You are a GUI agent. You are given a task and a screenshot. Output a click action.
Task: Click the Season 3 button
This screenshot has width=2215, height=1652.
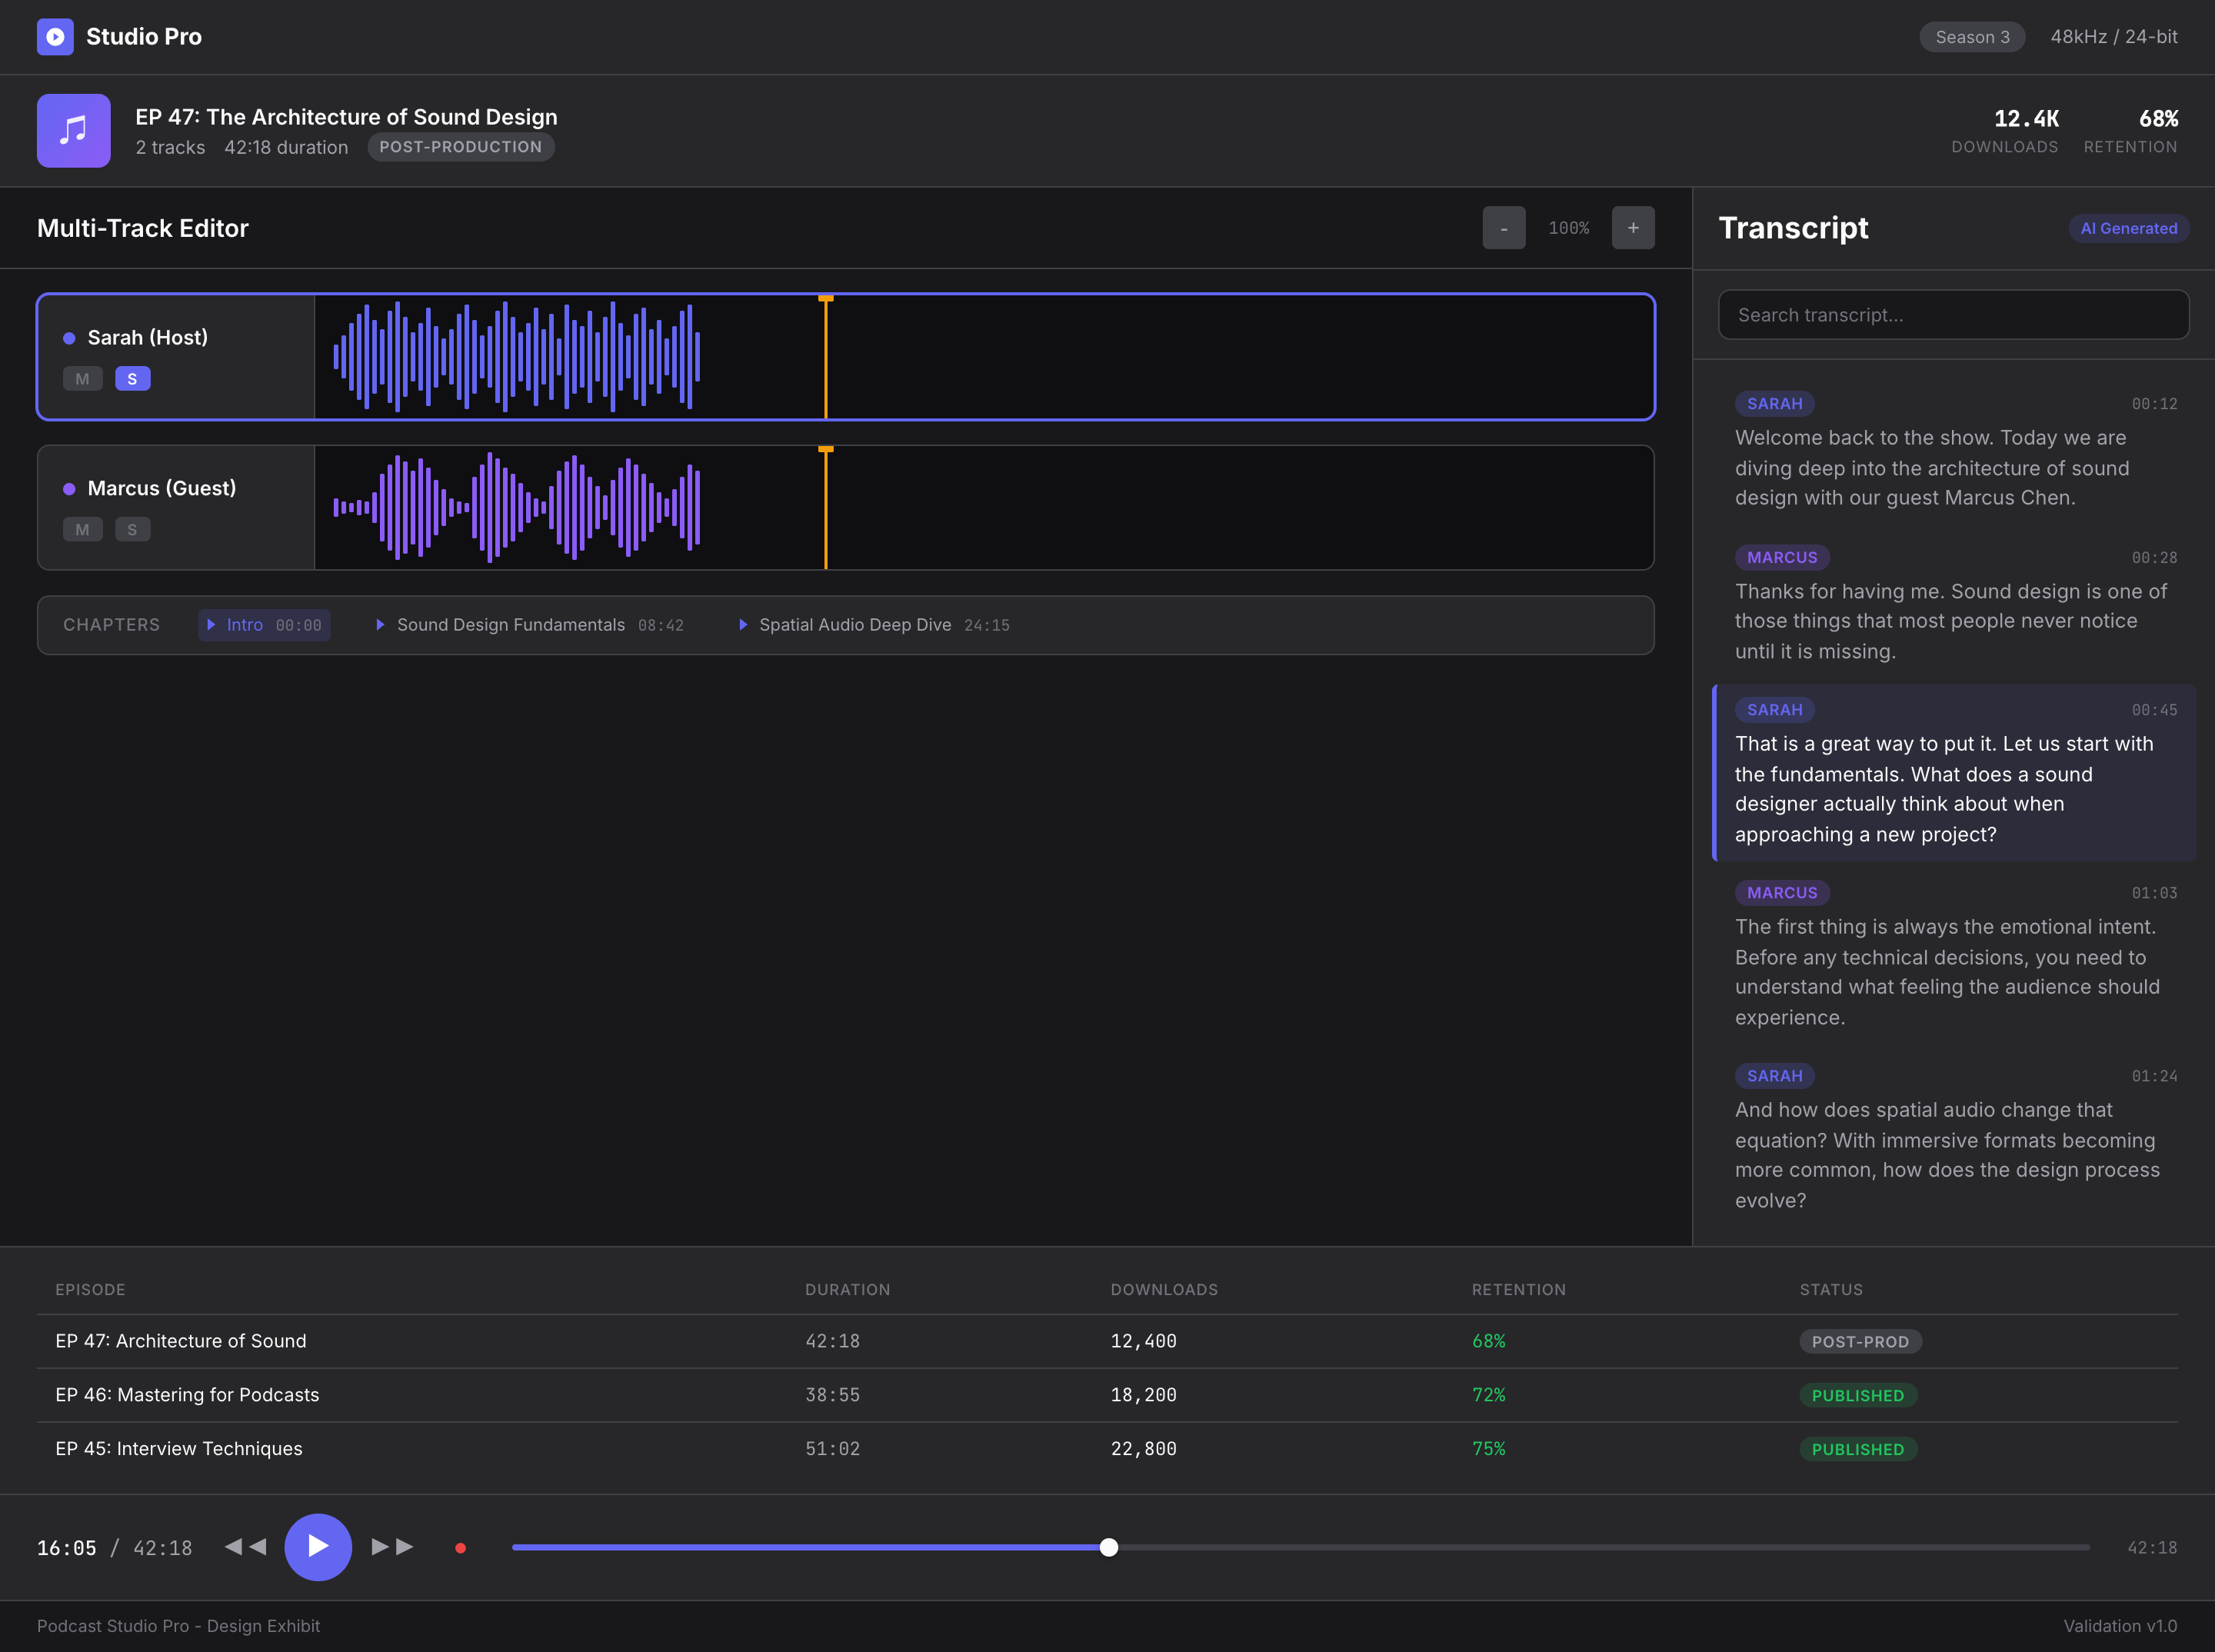1971,36
